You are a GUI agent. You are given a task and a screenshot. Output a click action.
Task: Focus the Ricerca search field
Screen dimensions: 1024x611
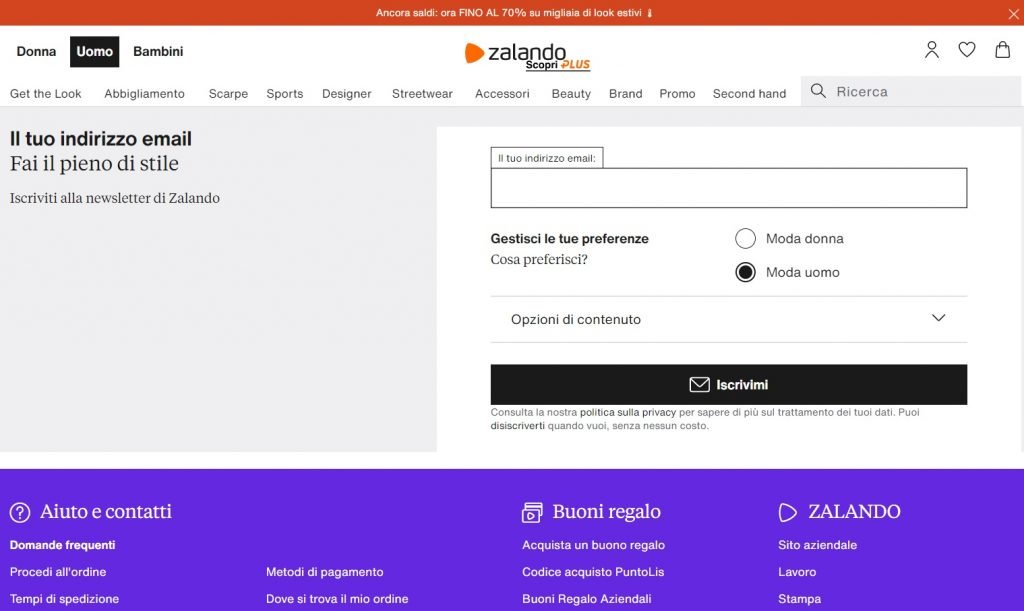tap(911, 91)
